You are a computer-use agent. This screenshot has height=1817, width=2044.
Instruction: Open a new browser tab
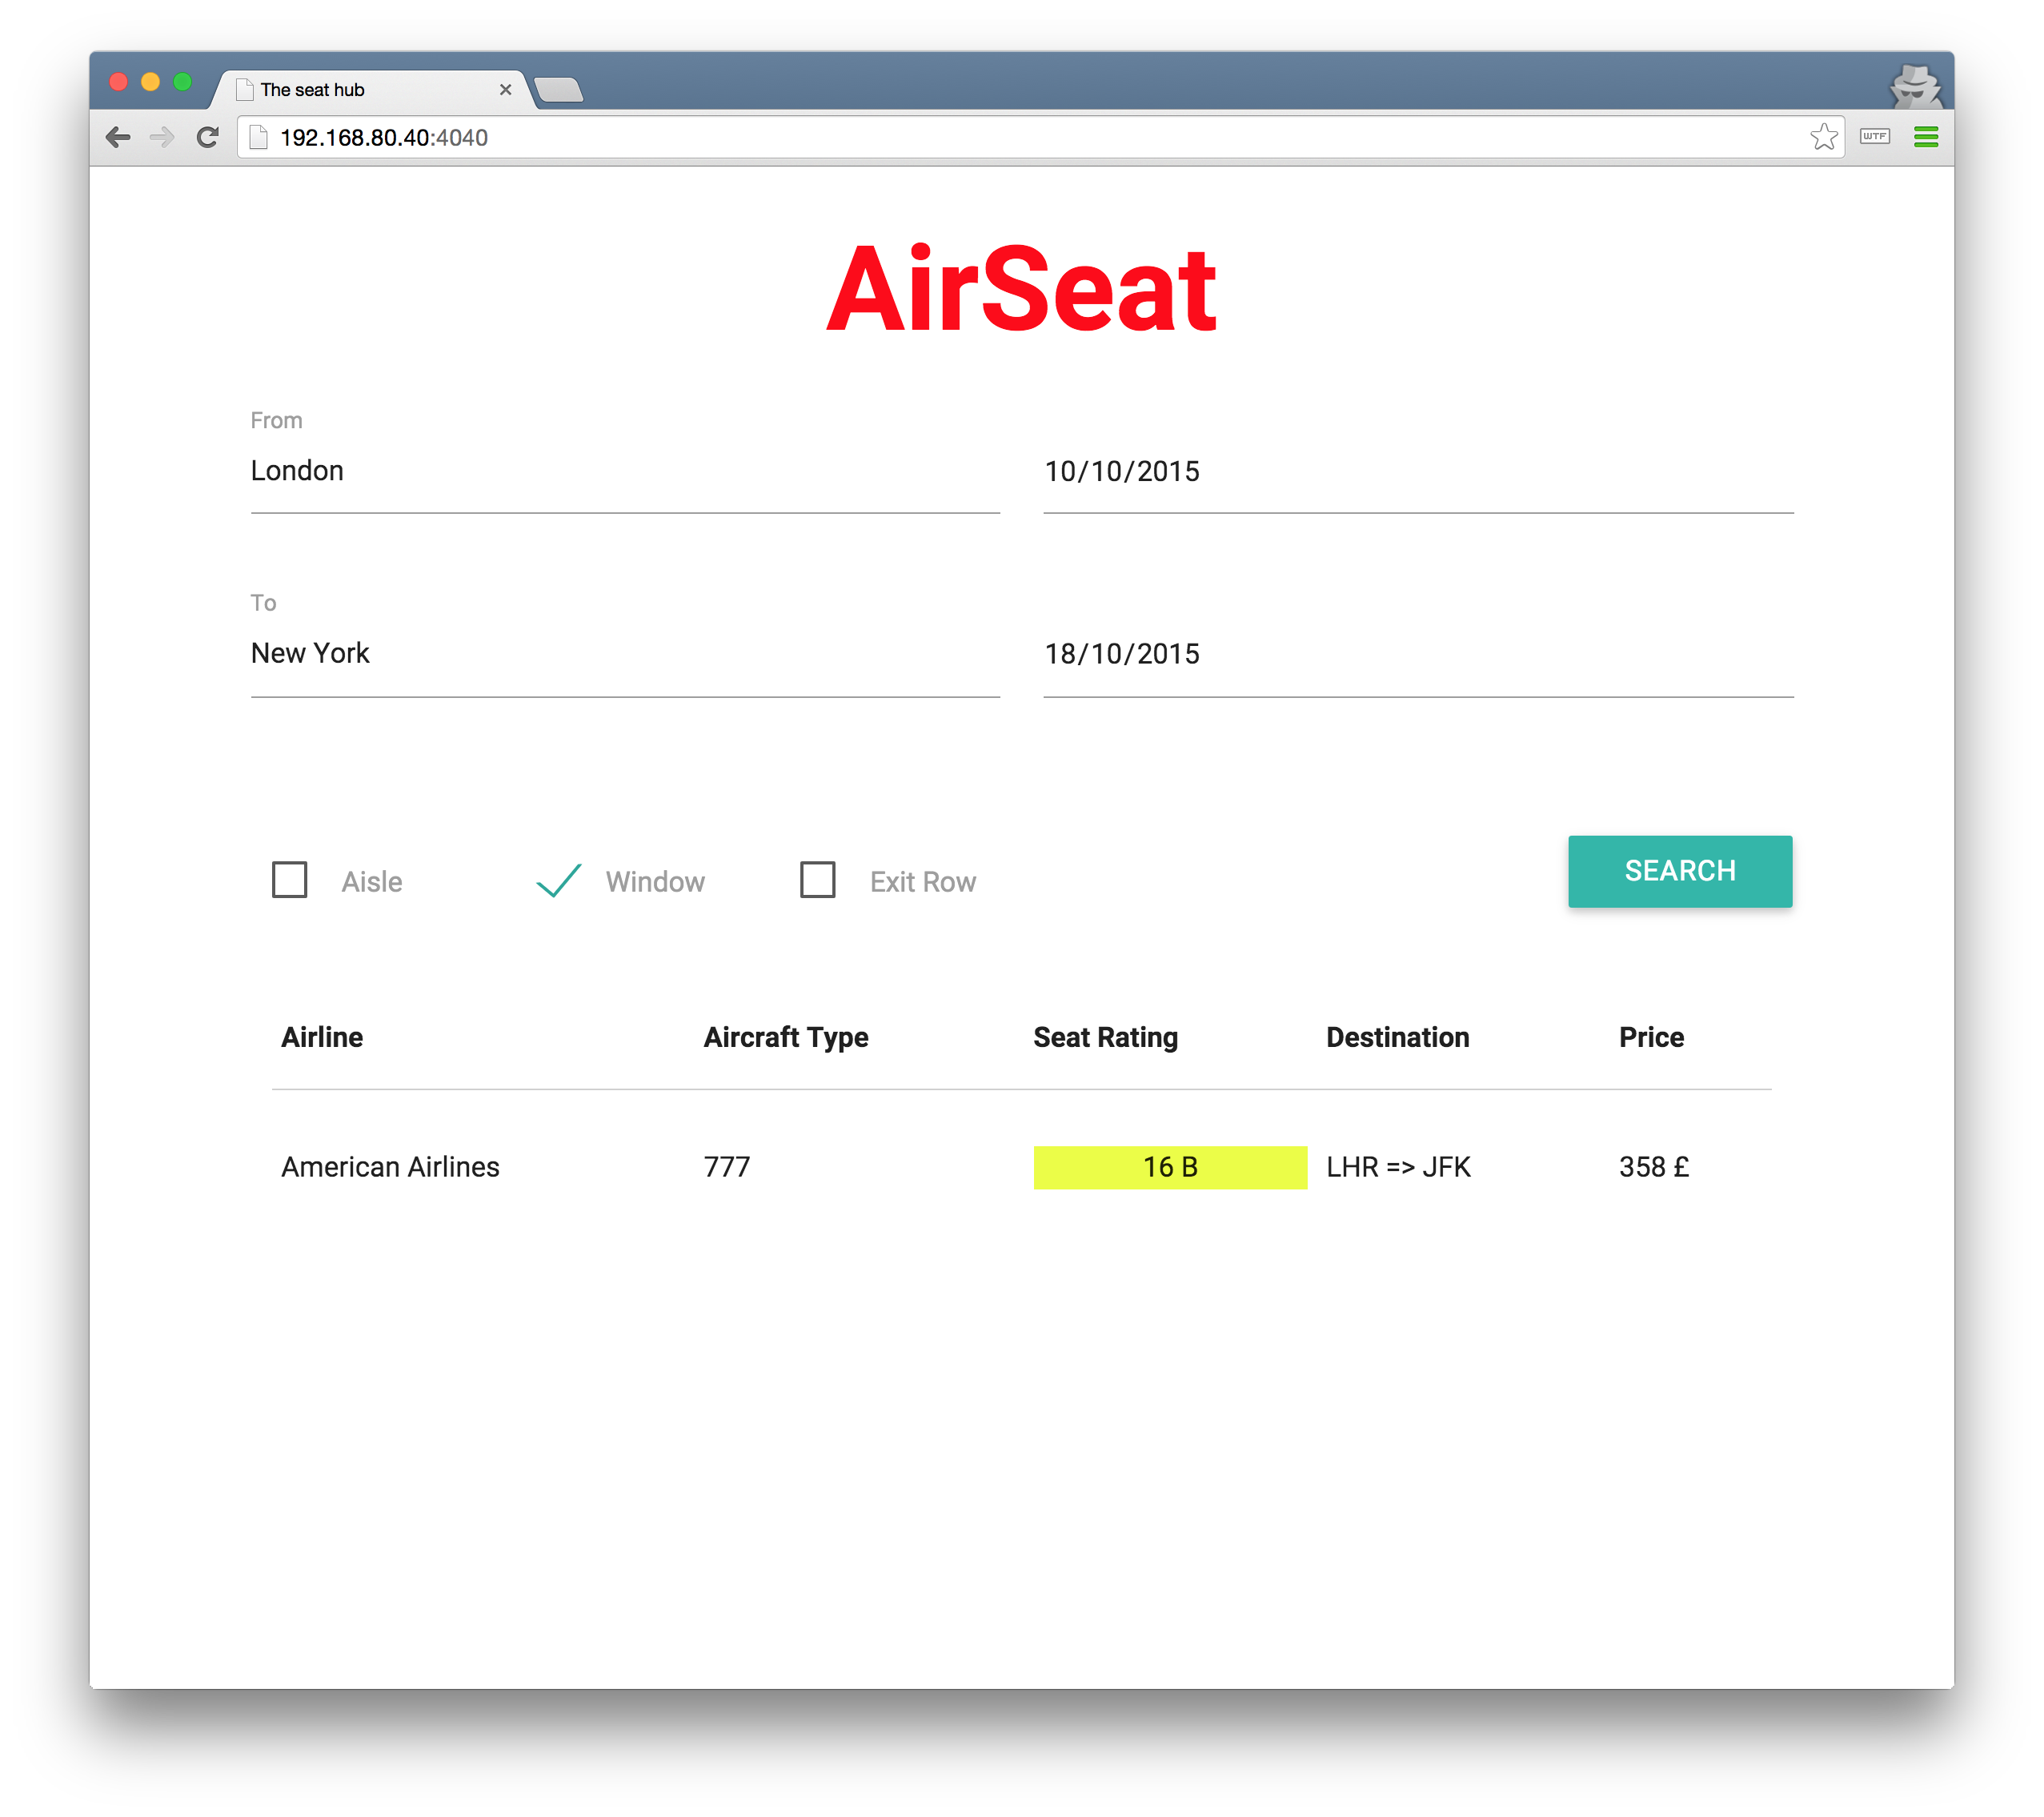[x=559, y=90]
